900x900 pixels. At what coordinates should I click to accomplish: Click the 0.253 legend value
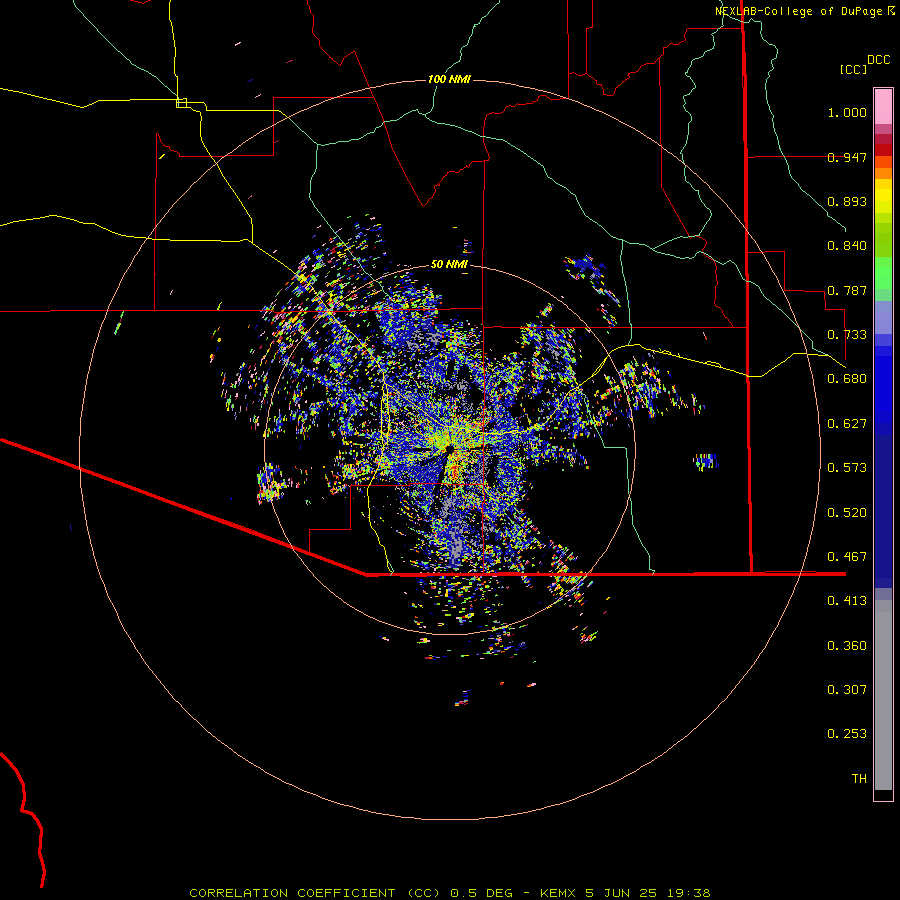point(847,734)
